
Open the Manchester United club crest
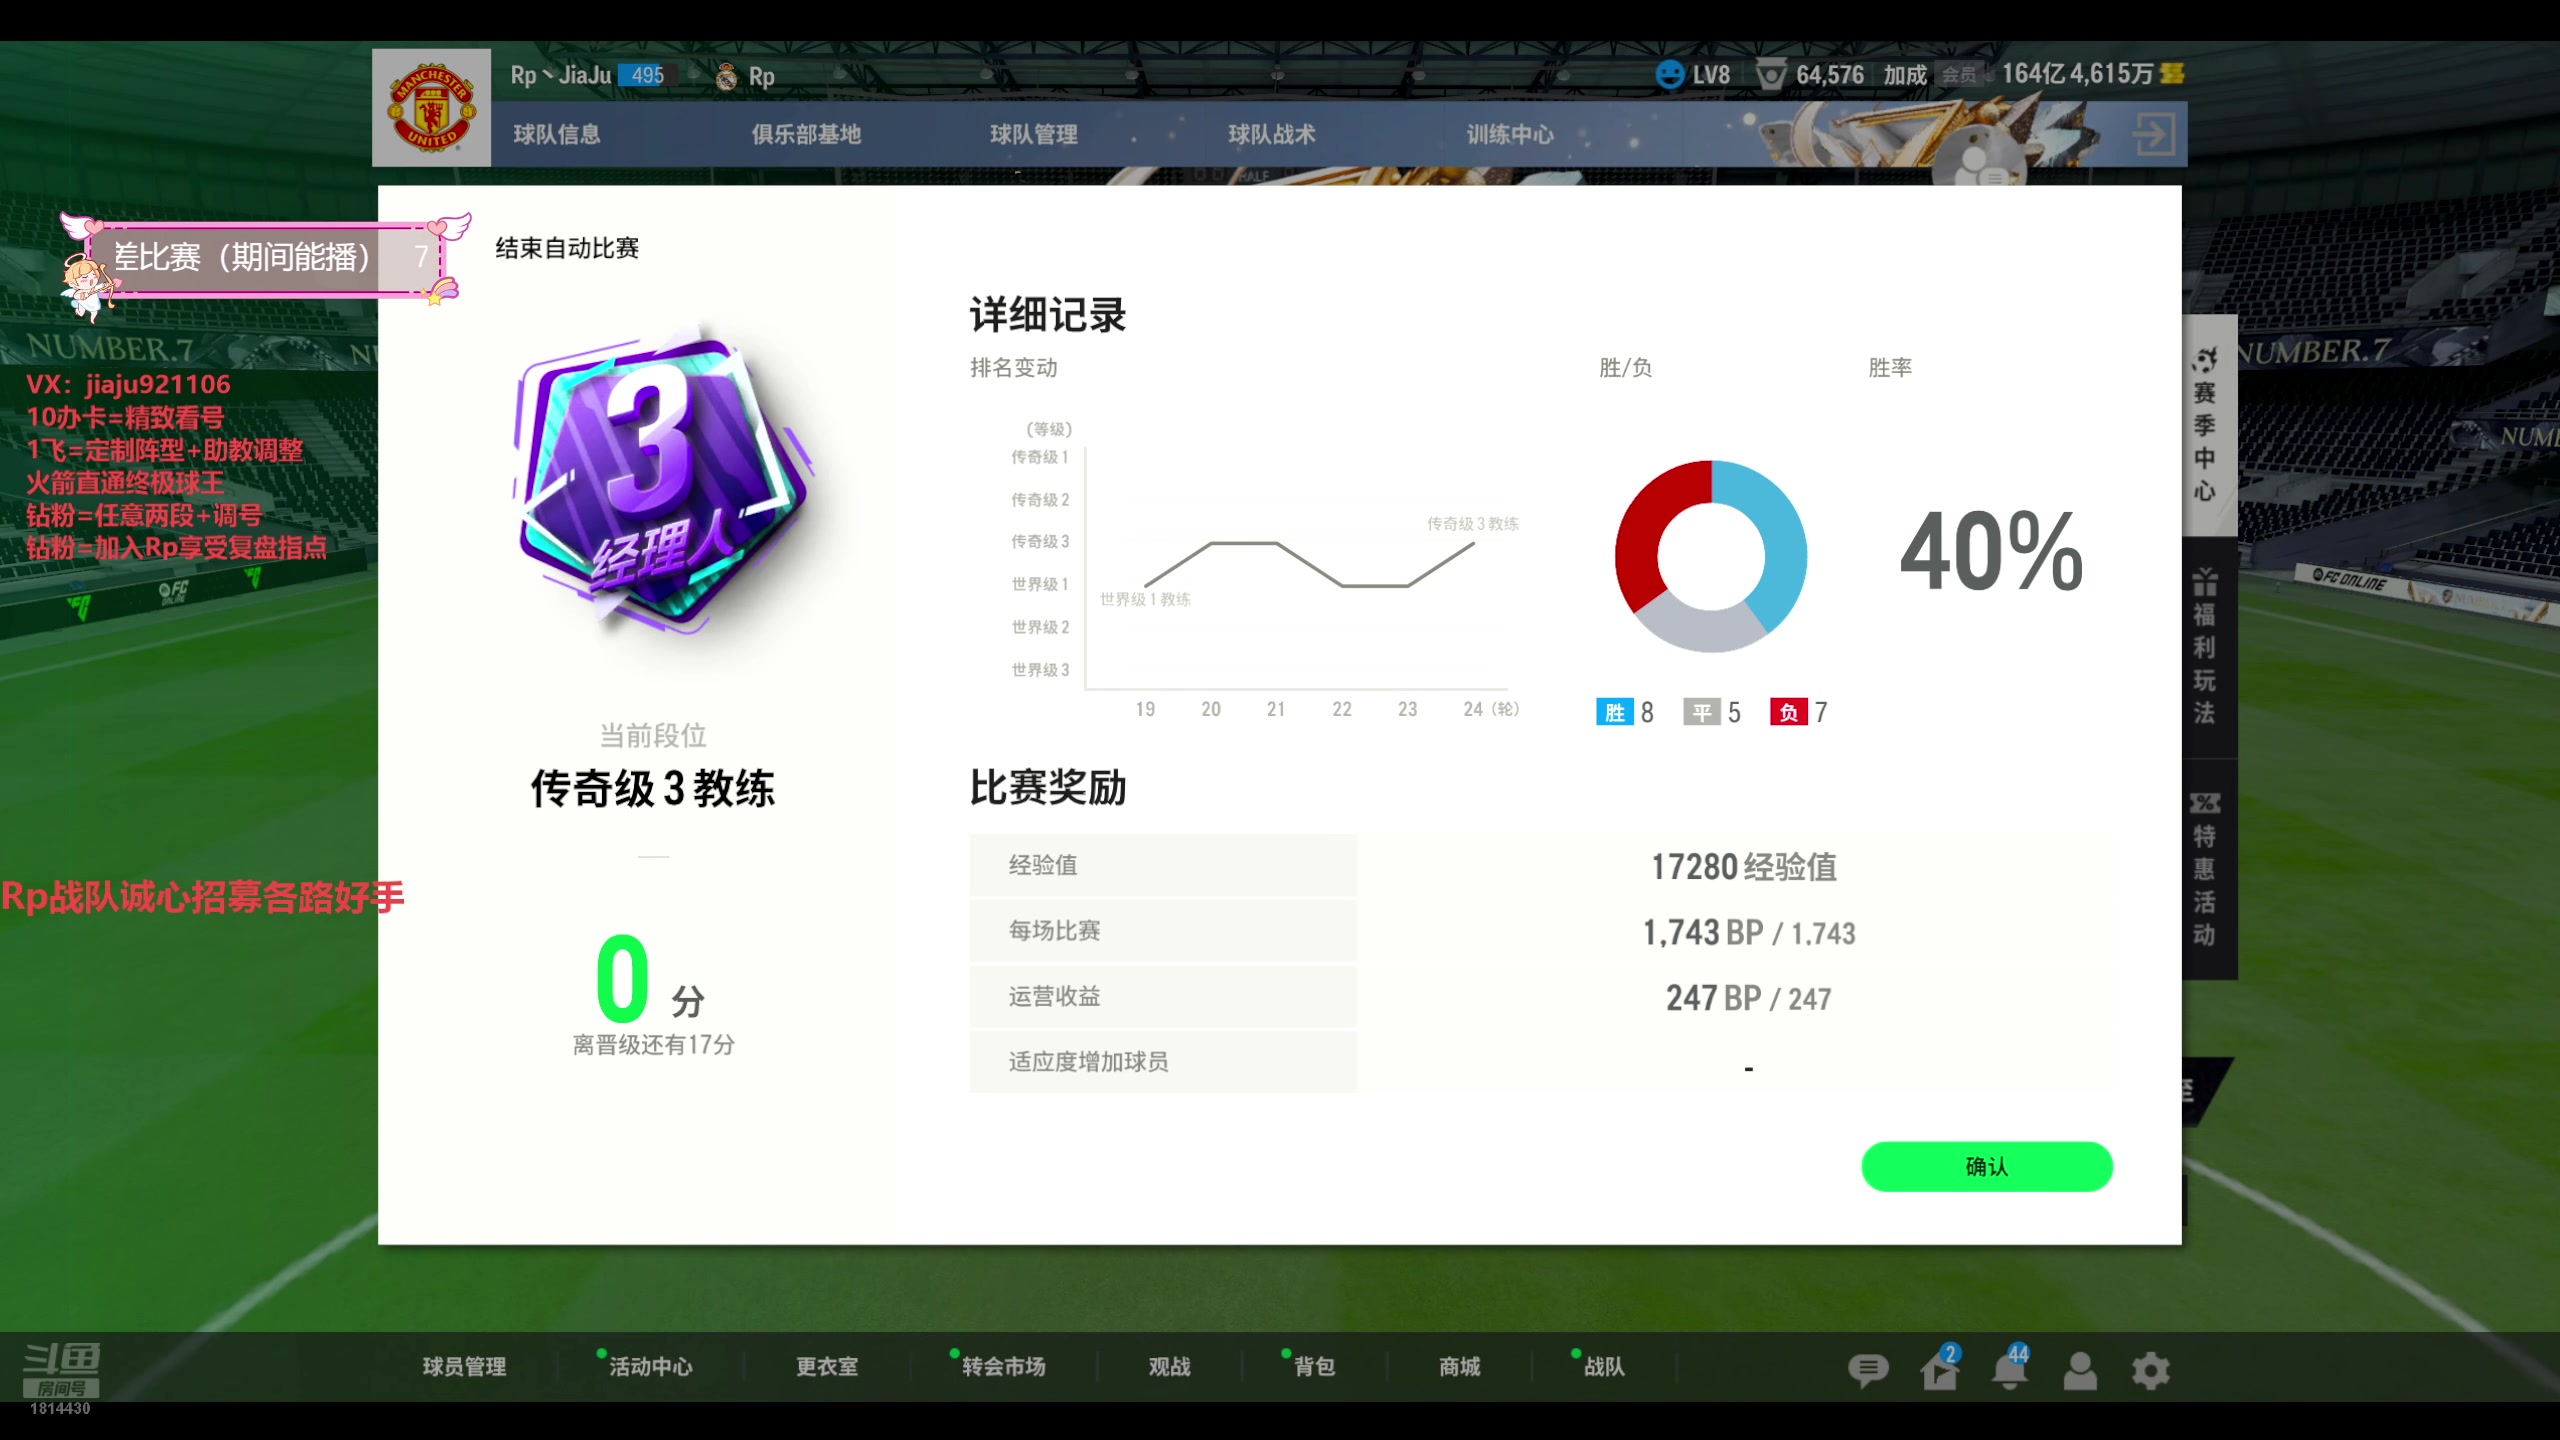pyautogui.click(x=431, y=108)
